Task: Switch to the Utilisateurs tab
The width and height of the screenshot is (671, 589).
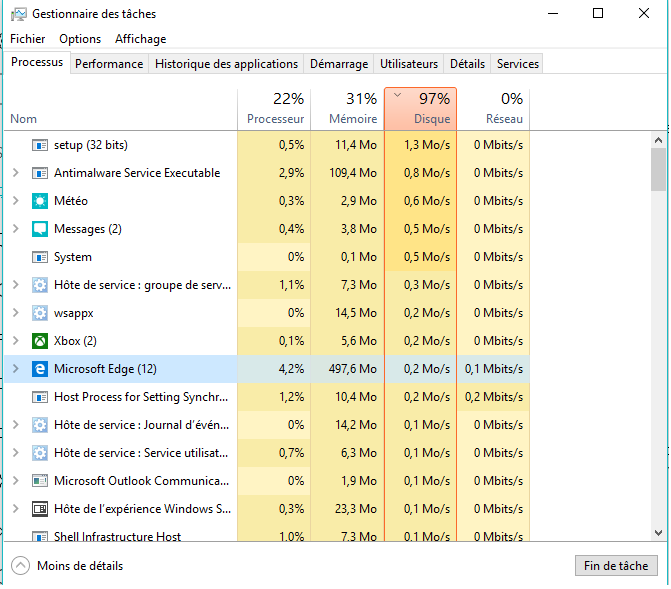Action: pyautogui.click(x=409, y=64)
